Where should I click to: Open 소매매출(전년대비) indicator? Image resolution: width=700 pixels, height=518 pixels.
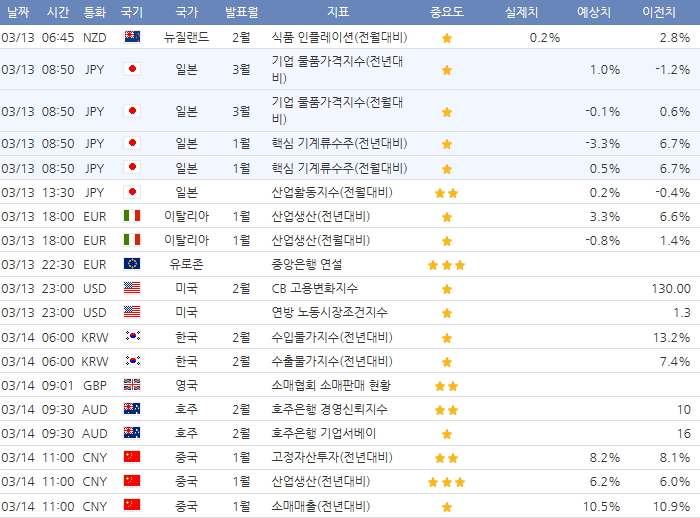tap(321, 506)
